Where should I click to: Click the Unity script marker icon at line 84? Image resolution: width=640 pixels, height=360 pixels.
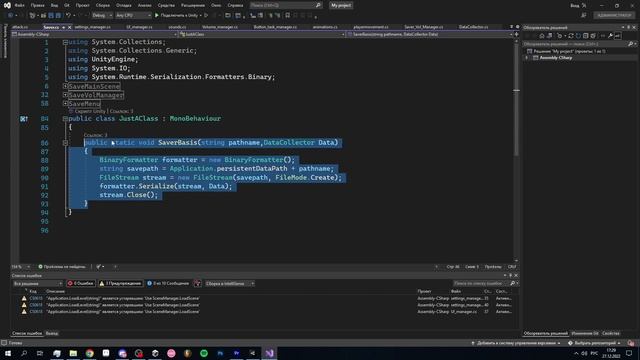24,119
